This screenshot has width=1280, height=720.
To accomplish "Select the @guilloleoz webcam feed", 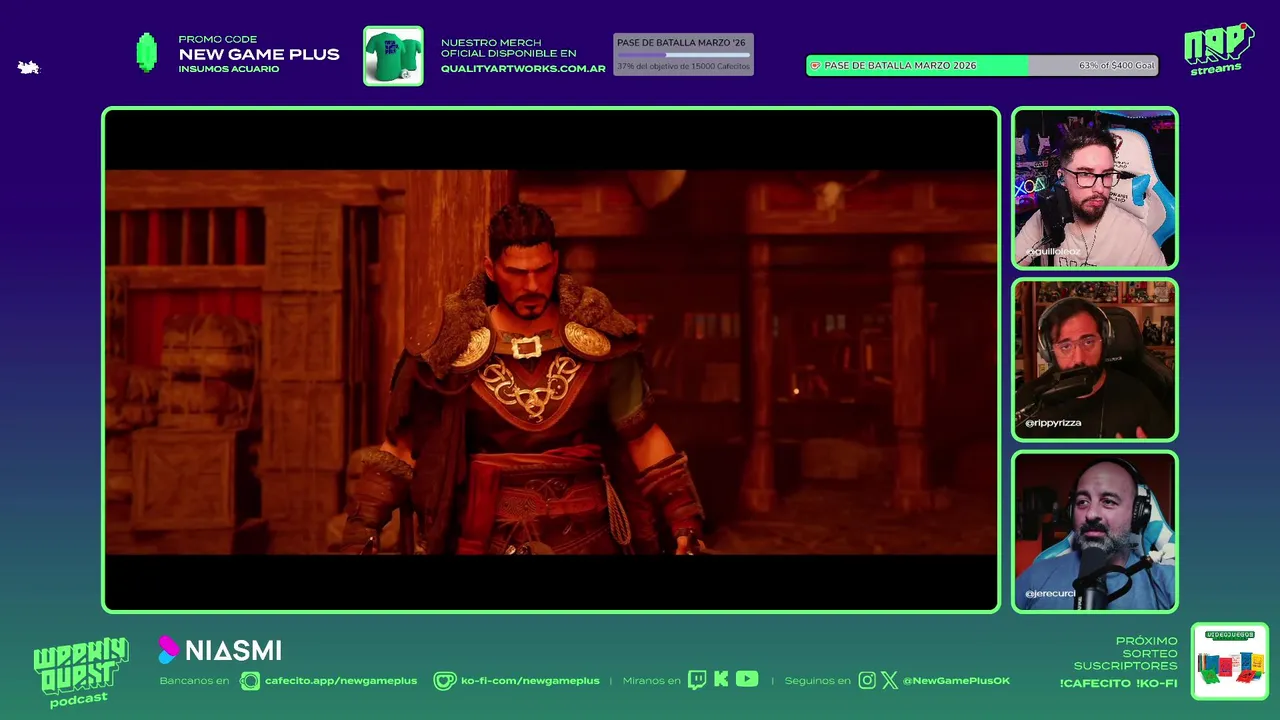I will 1095,188.
